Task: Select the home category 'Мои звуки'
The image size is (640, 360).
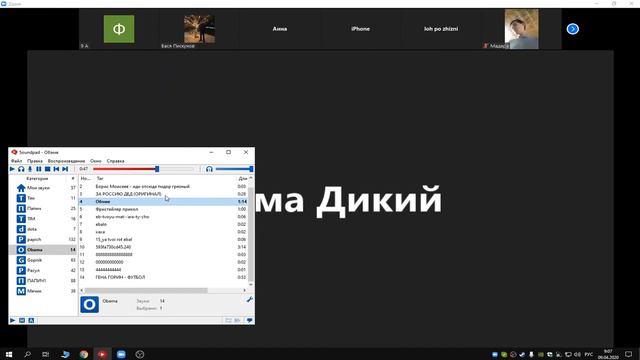Action: (43, 188)
